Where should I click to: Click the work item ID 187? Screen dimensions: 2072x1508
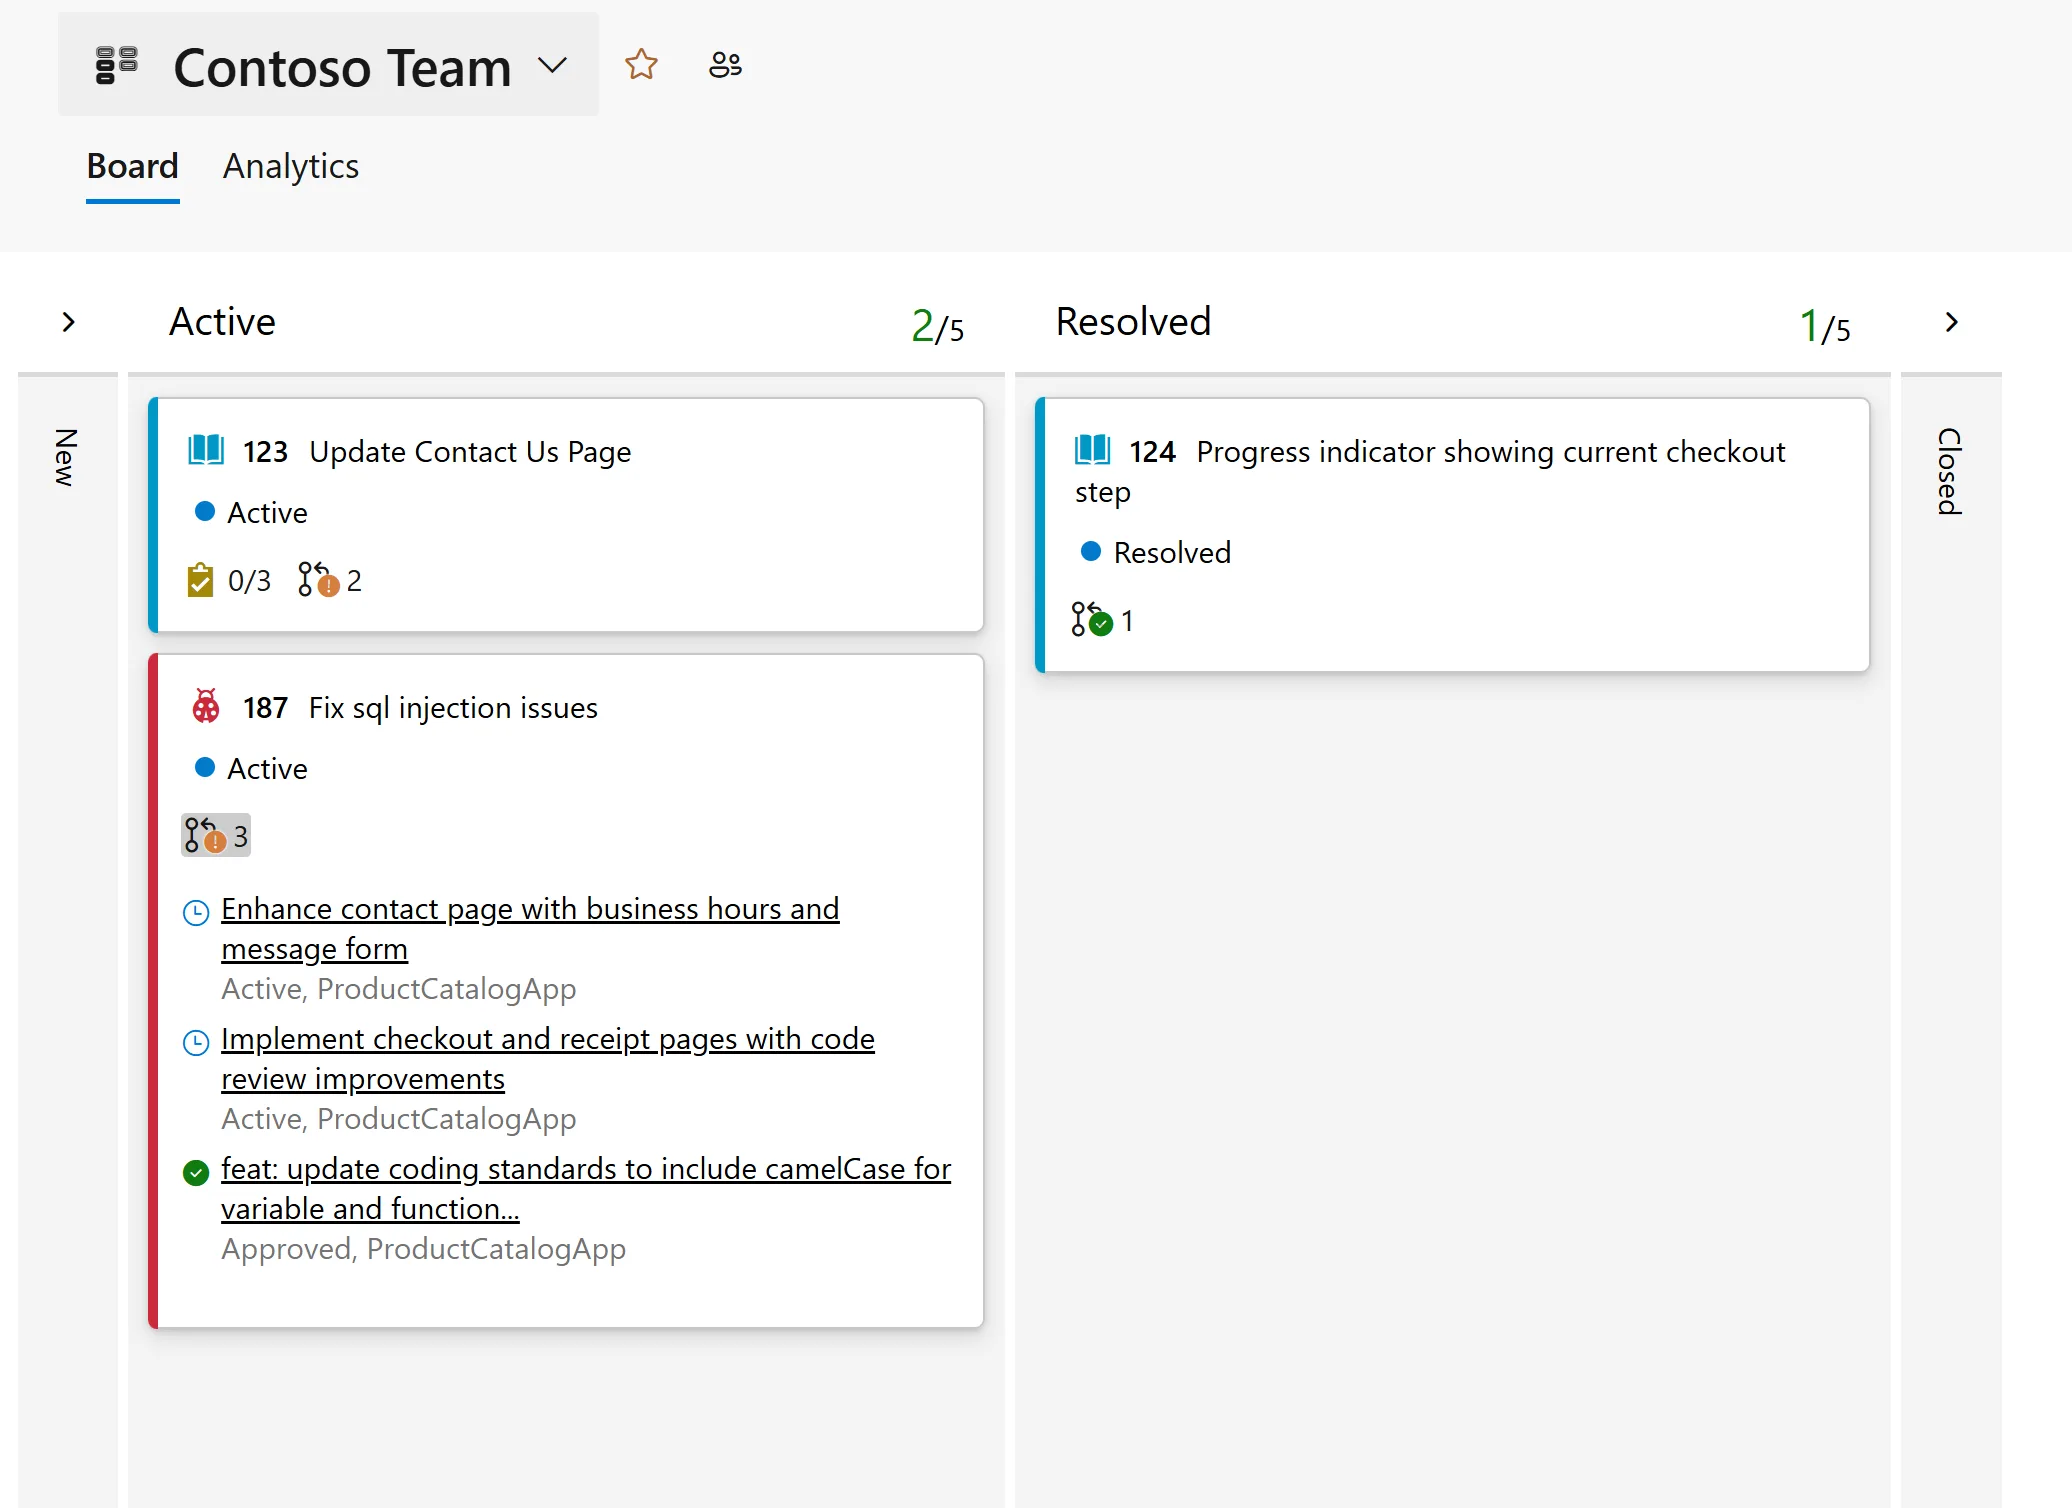pyautogui.click(x=265, y=708)
